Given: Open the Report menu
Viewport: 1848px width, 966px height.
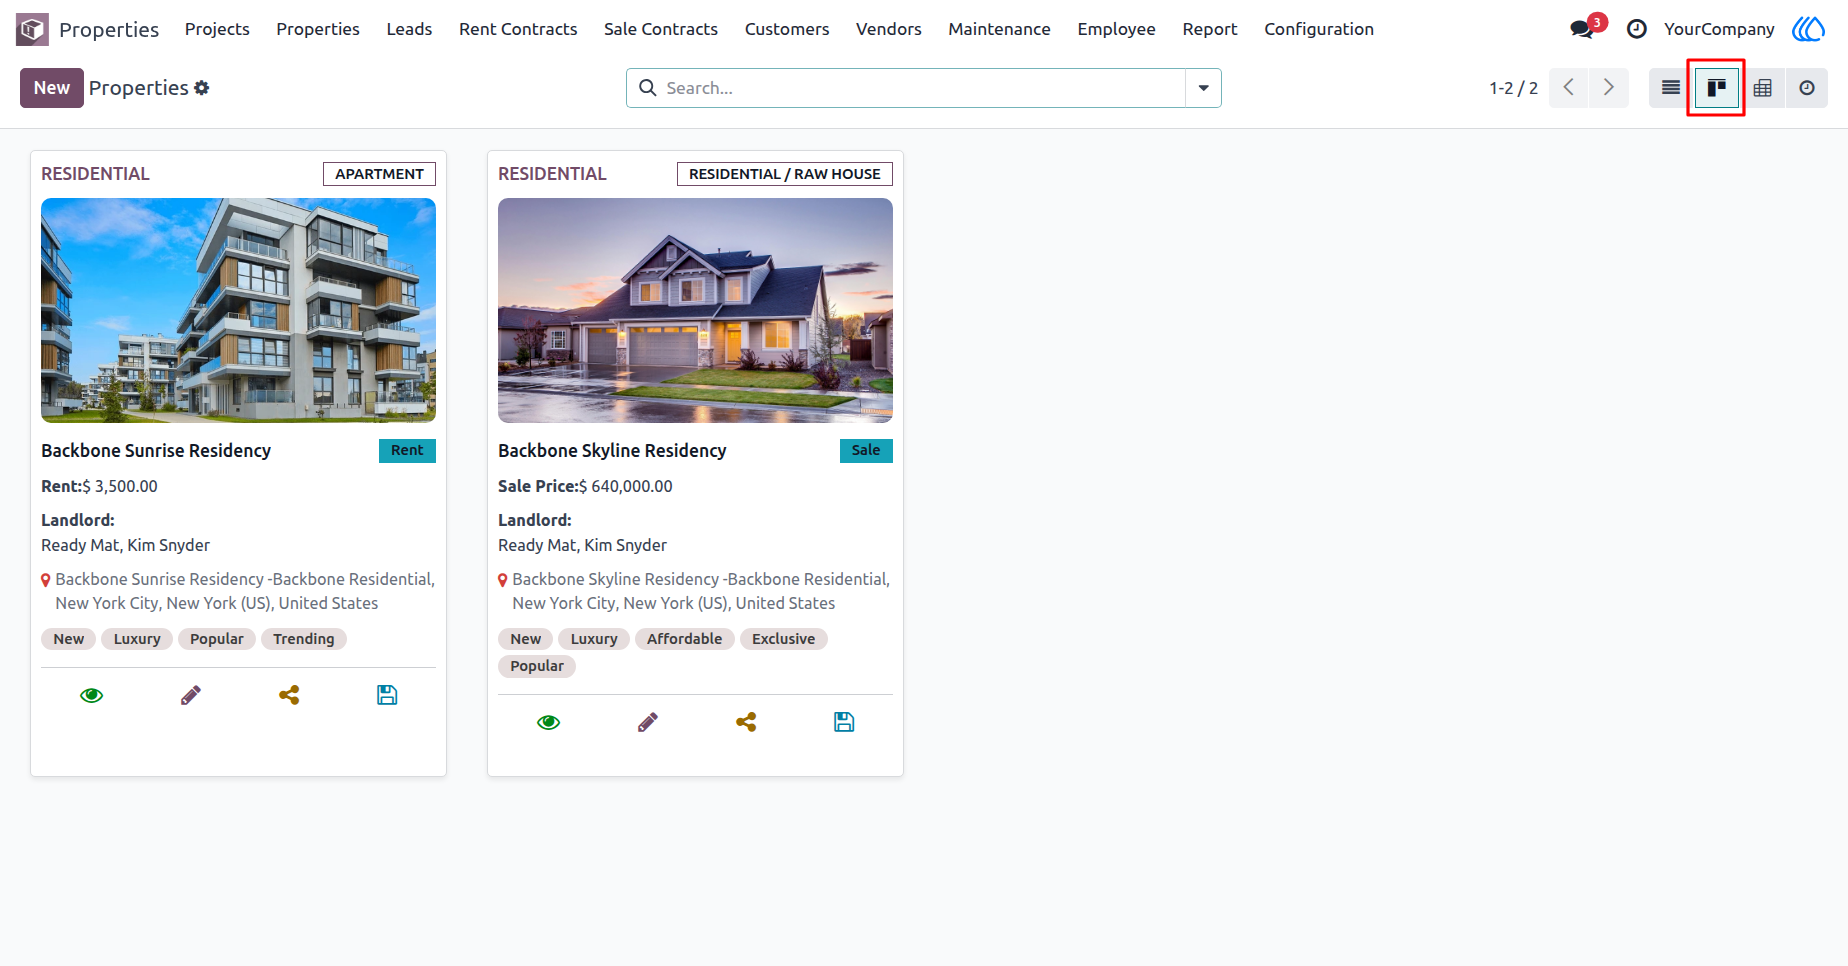Looking at the screenshot, I should [1210, 29].
